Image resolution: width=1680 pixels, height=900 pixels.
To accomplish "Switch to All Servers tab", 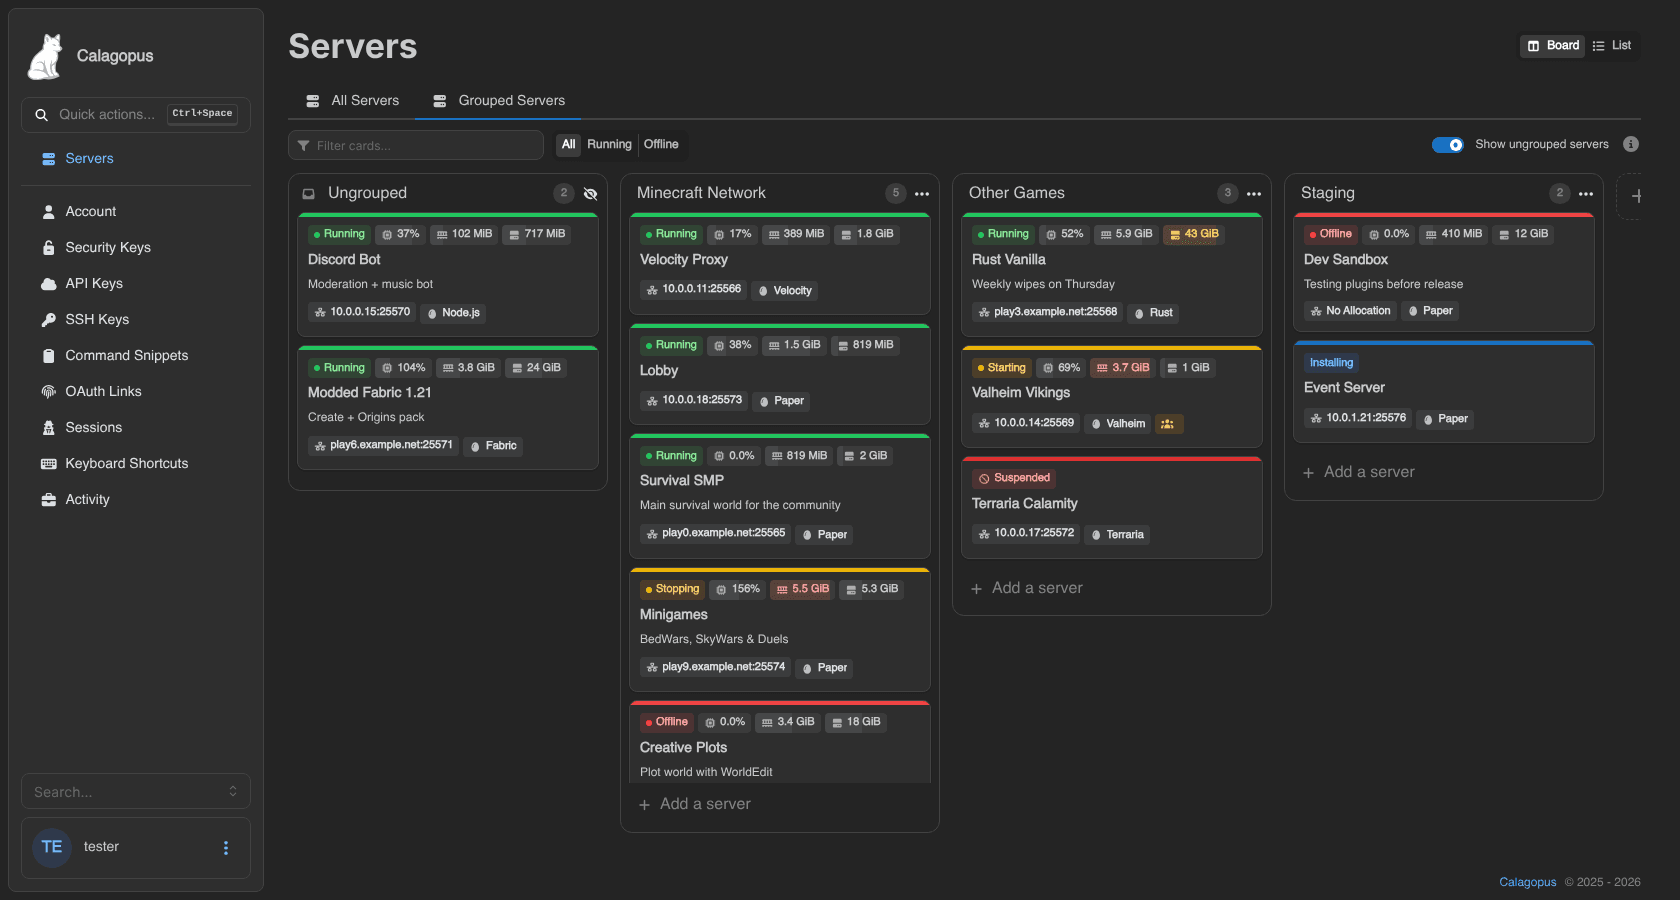I will tap(352, 101).
